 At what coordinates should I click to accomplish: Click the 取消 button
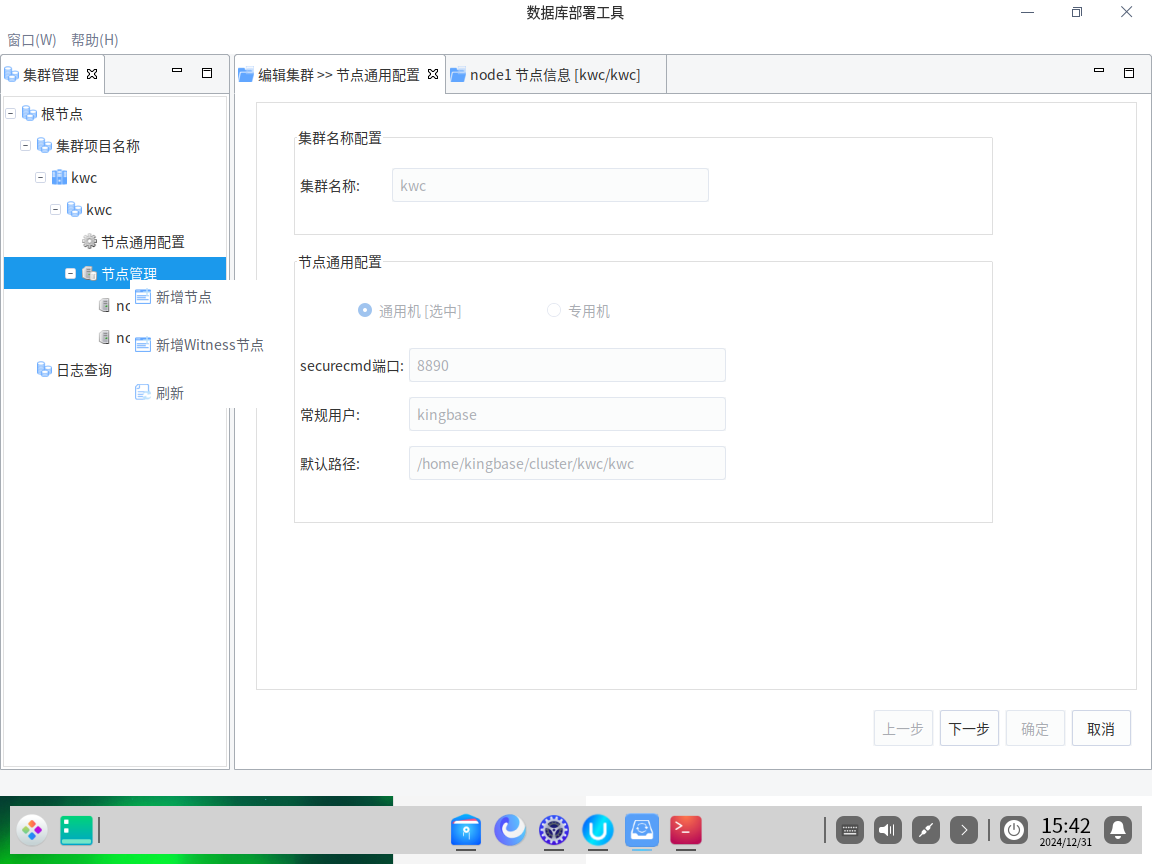tap(1101, 729)
